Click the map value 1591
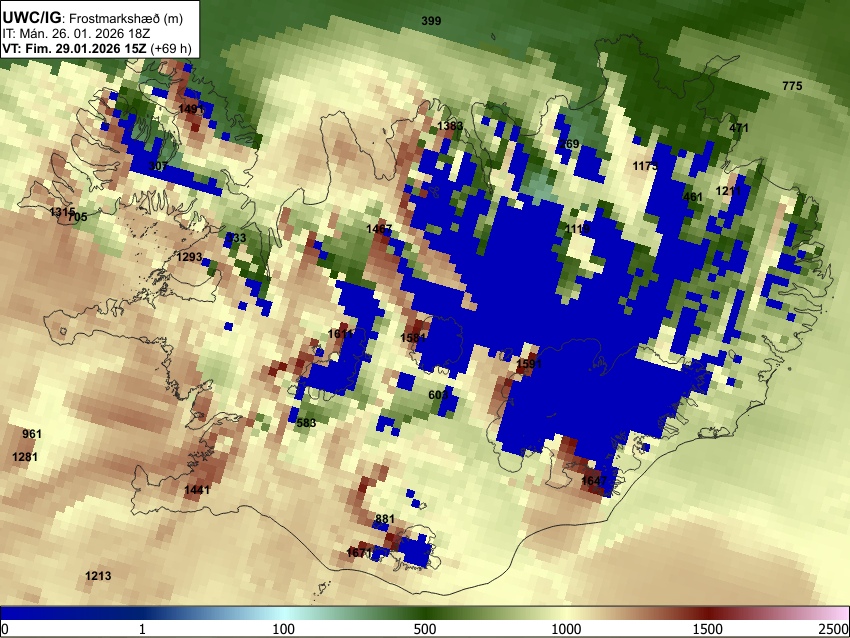Screen dimensions: 850x638 coord(529,364)
